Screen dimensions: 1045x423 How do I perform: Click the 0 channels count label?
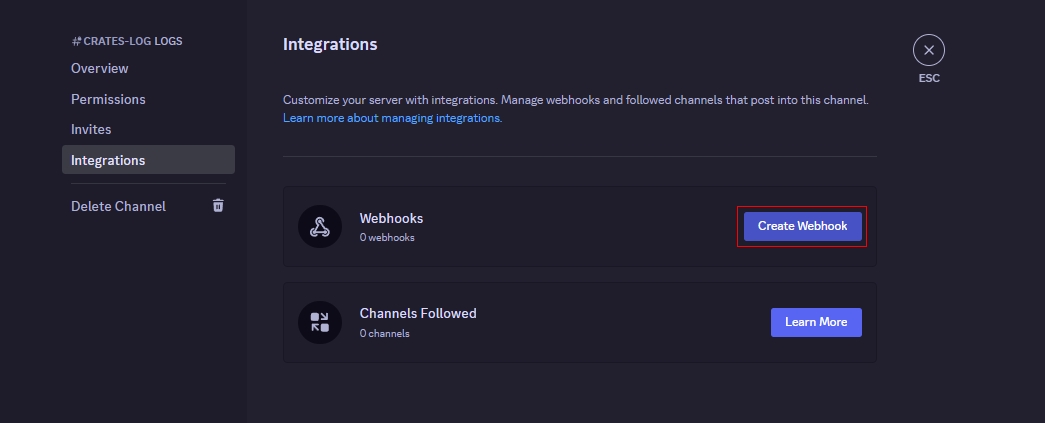[384, 333]
